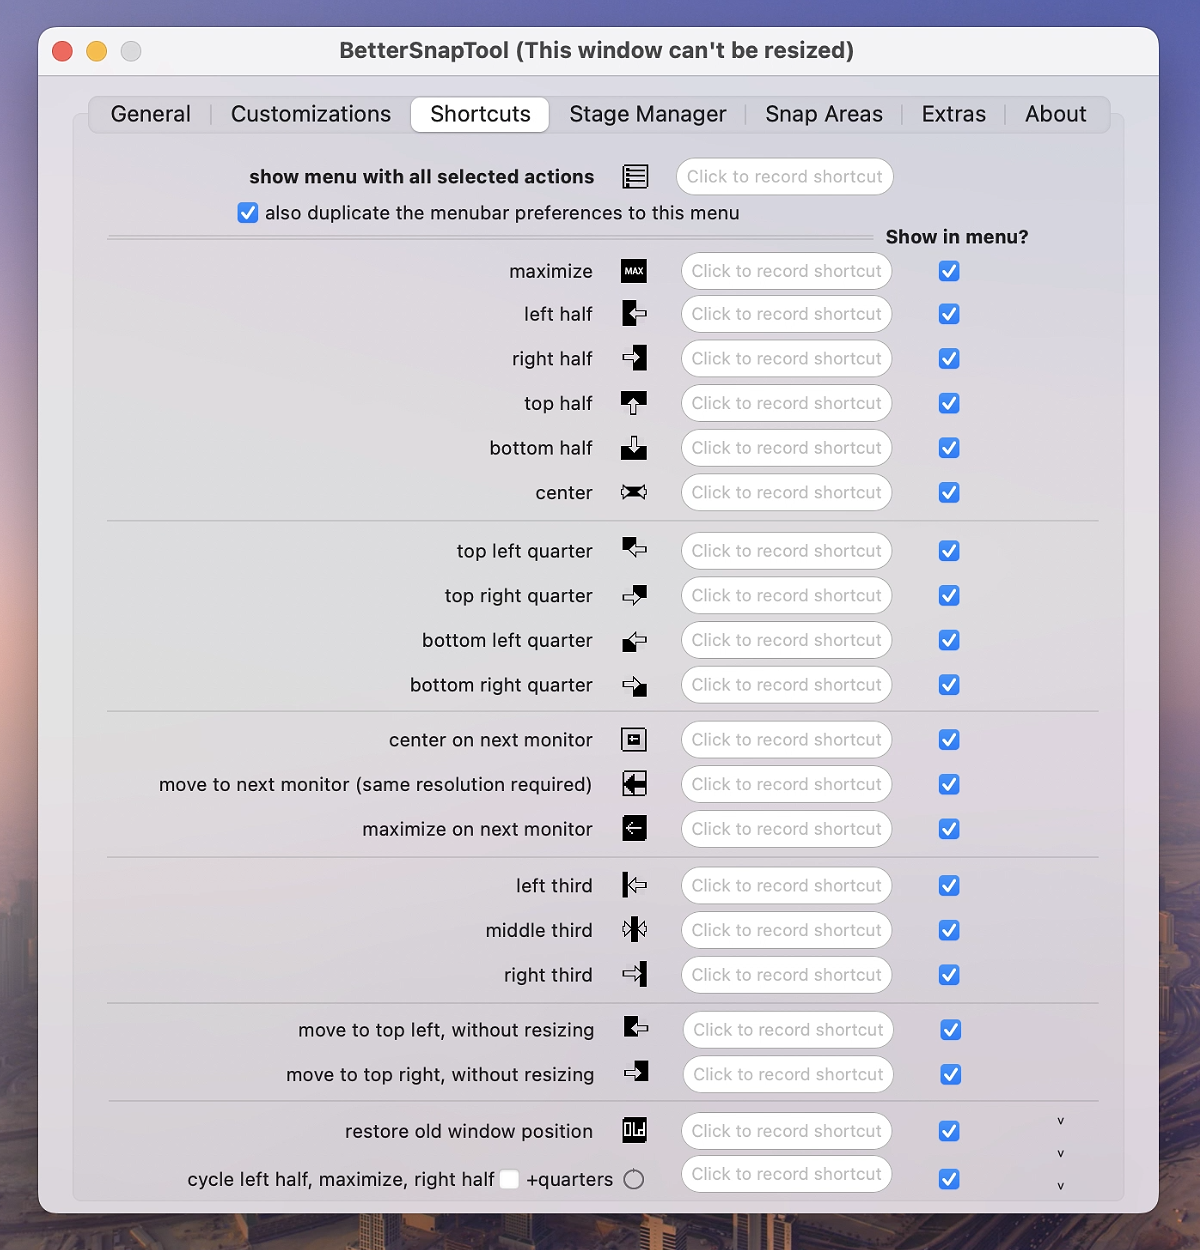This screenshot has width=1200, height=1250.
Task: Click the top half arrow icon
Action: tap(634, 403)
